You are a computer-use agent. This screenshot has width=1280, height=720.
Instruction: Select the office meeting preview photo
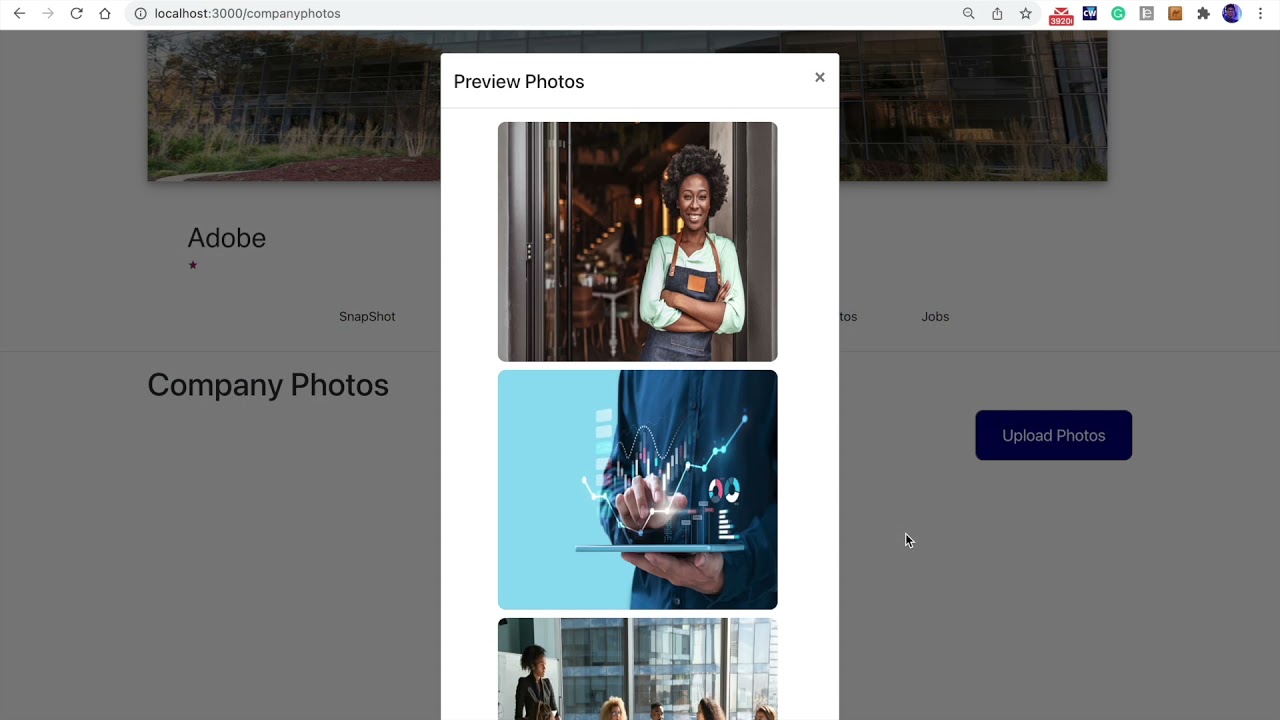[x=637, y=669]
